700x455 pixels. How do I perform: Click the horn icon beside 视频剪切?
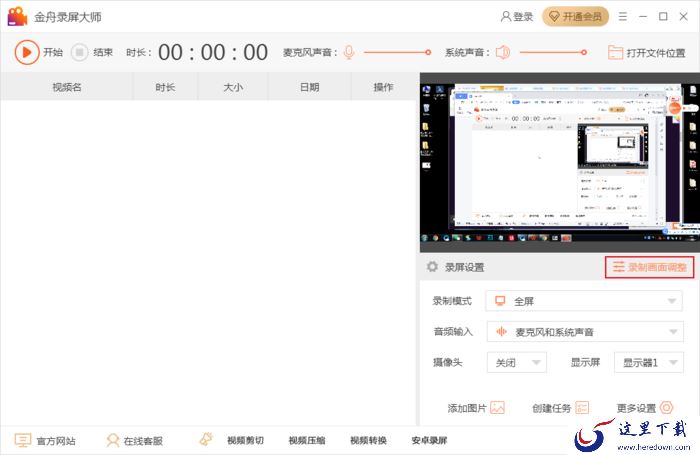coord(206,439)
